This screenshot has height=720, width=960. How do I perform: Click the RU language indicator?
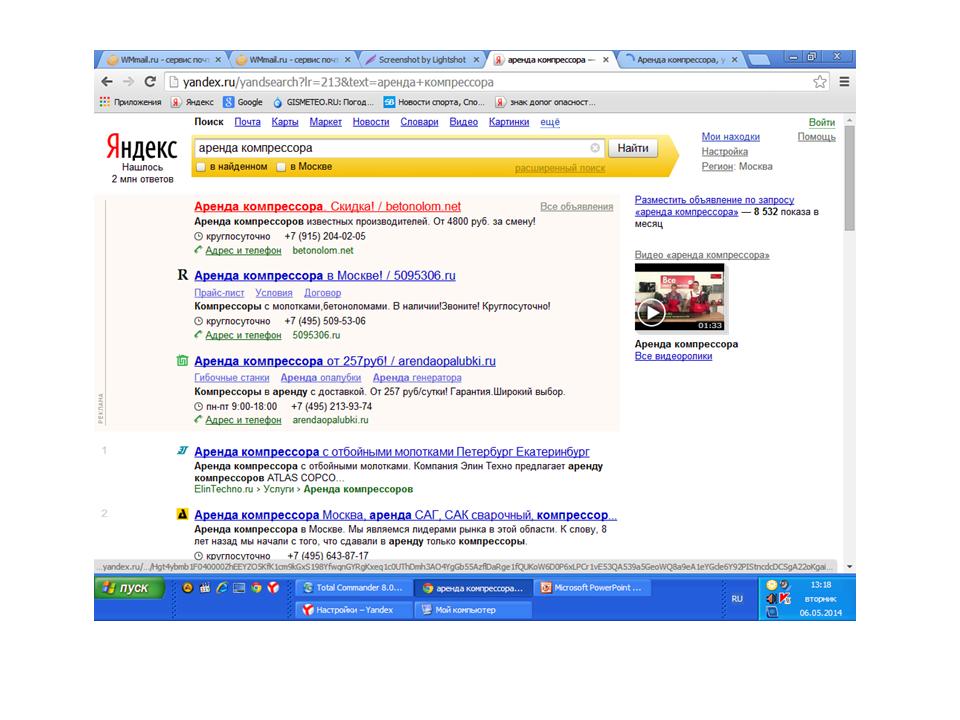(737, 599)
